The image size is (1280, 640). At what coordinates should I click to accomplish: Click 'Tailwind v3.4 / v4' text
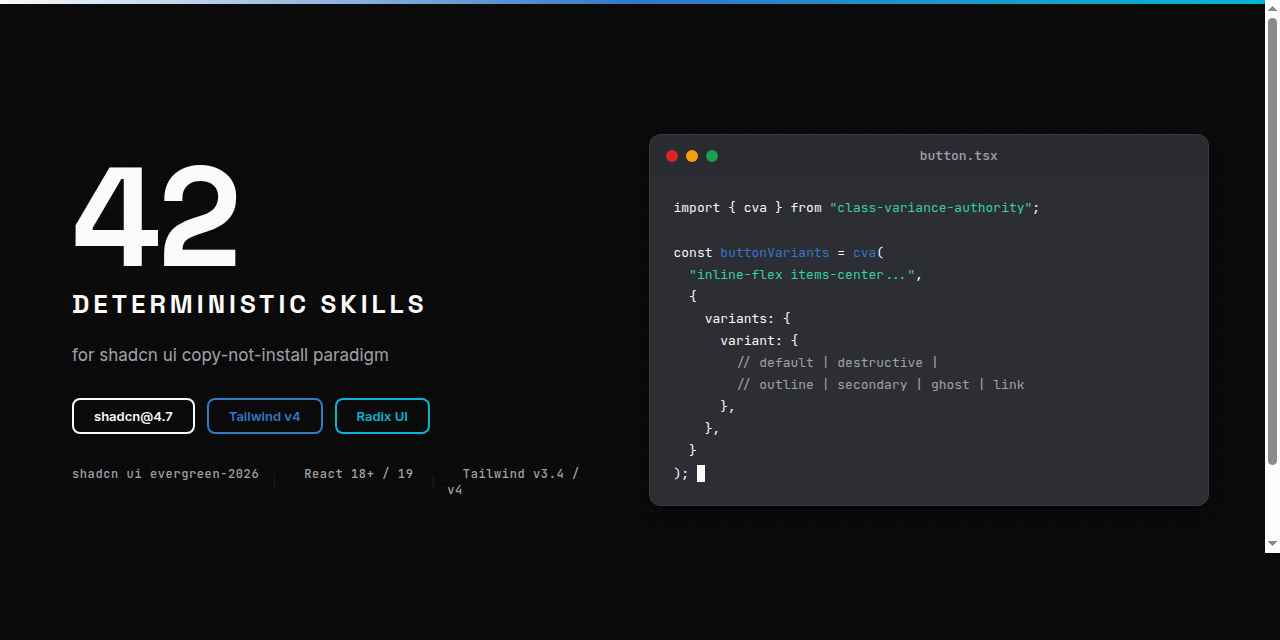point(513,482)
